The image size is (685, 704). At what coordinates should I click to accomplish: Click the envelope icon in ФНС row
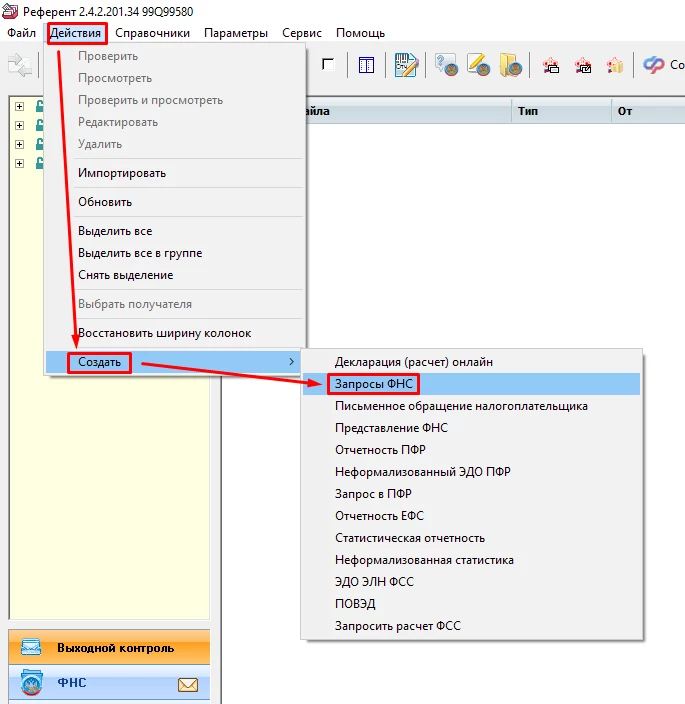[x=188, y=685]
